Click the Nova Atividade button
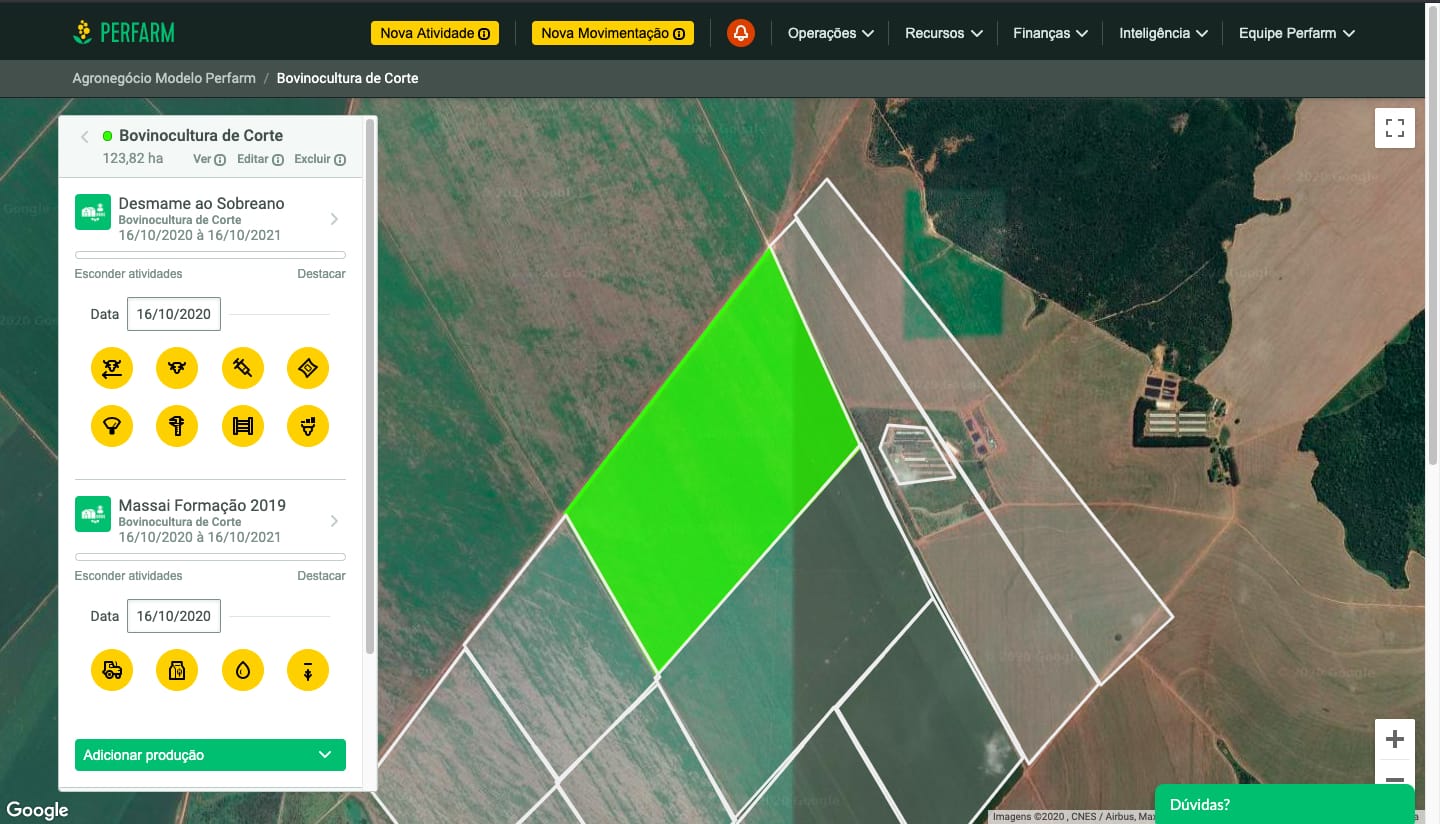The height and width of the screenshot is (824, 1440). [434, 33]
